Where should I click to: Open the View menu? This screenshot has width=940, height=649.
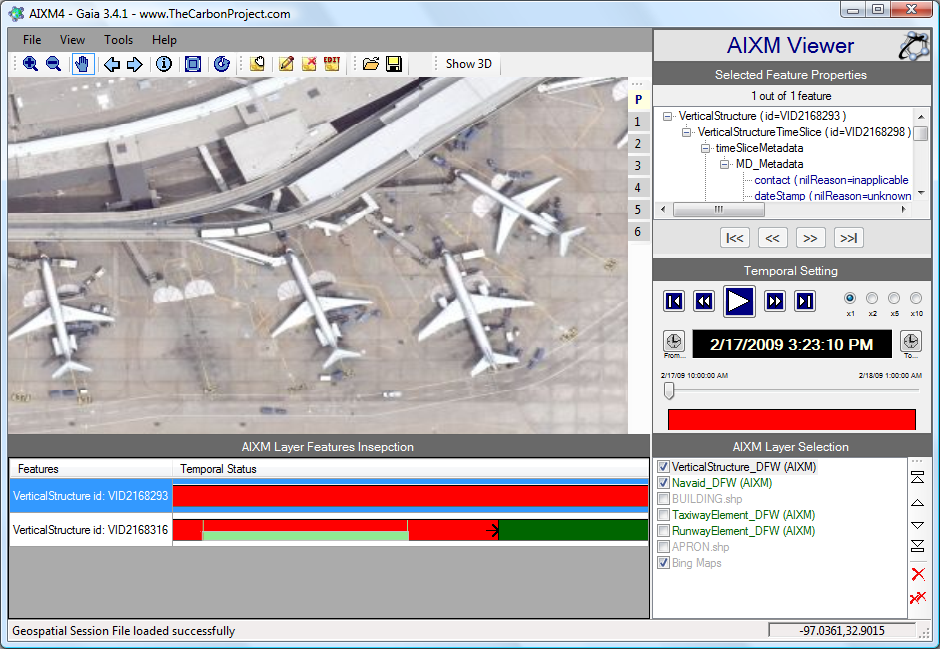[x=72, y=40]
